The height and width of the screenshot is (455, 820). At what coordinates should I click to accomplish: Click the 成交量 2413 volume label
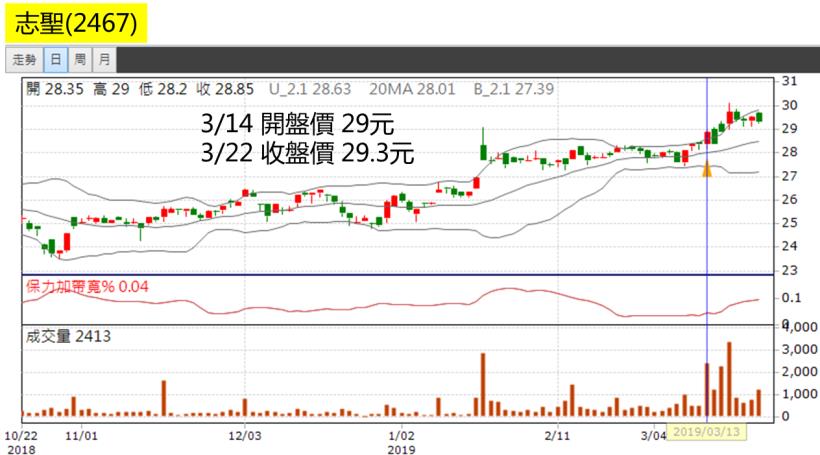[x=68, y=336]
